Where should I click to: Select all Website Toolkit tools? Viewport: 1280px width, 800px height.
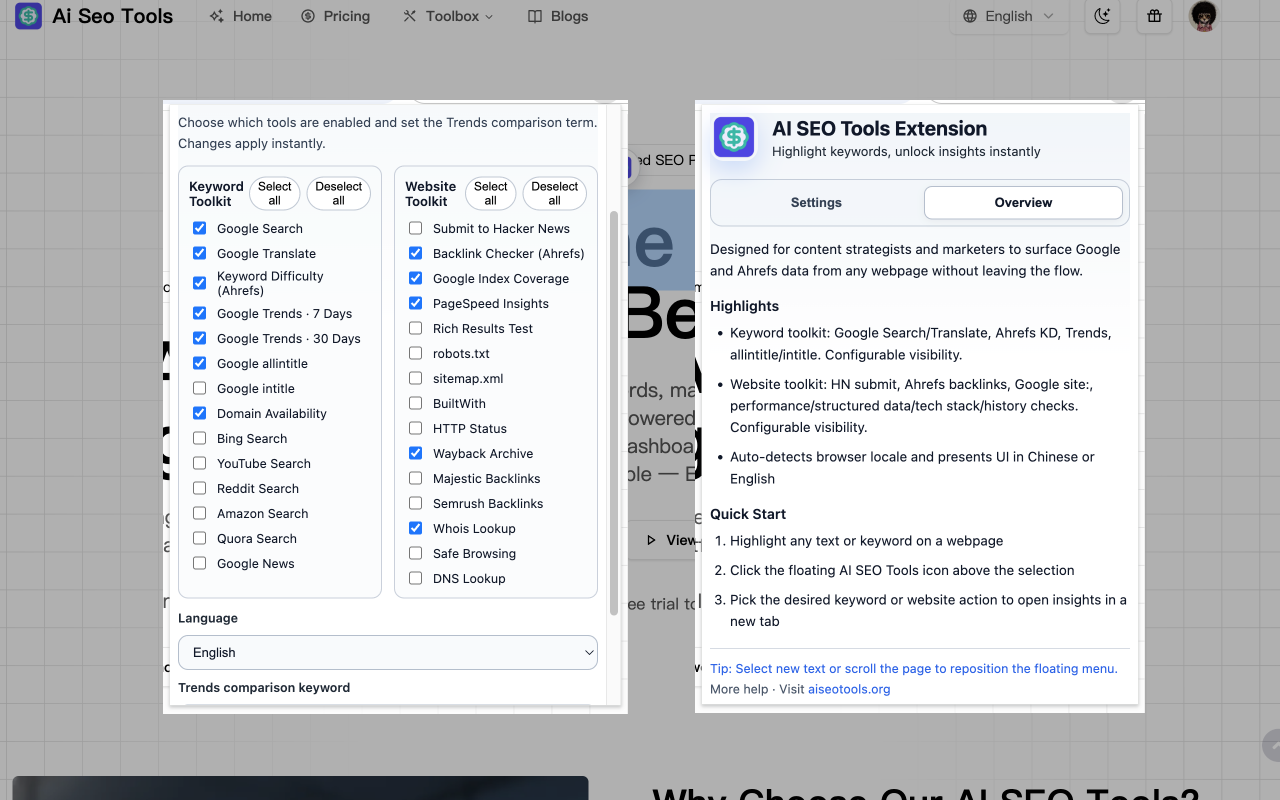(491, 193)
